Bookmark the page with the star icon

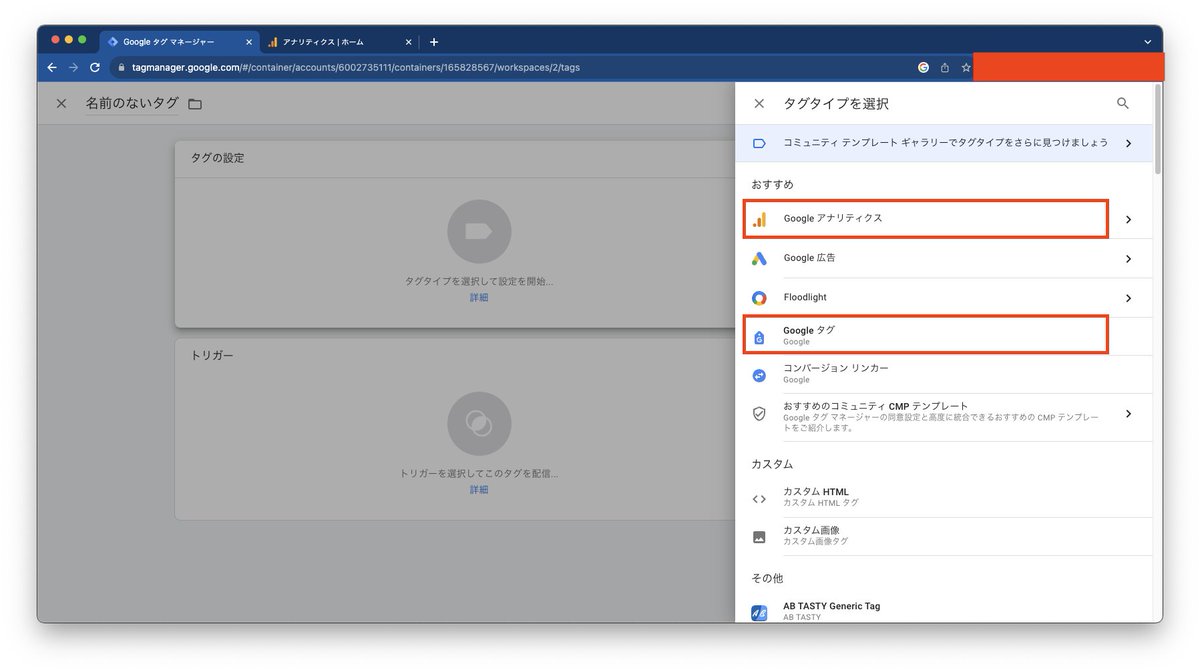tap(965, 67)
